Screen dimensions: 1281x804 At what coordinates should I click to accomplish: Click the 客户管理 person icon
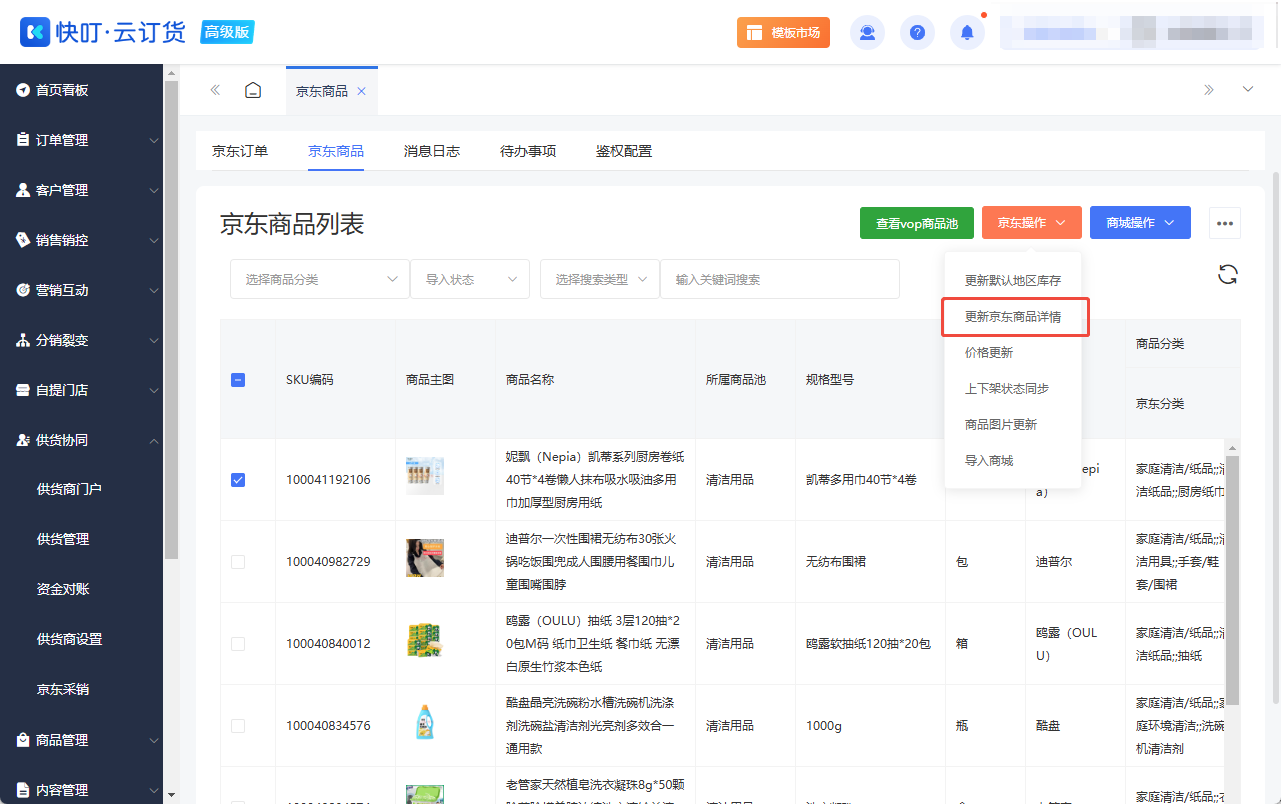point(23,190)
